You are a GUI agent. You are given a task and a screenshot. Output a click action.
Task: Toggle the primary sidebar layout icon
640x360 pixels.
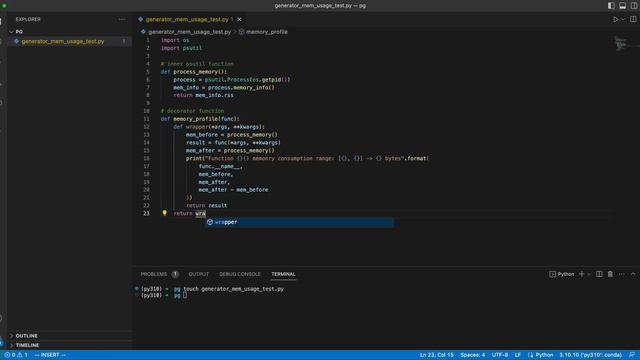[x=611, y=6]
